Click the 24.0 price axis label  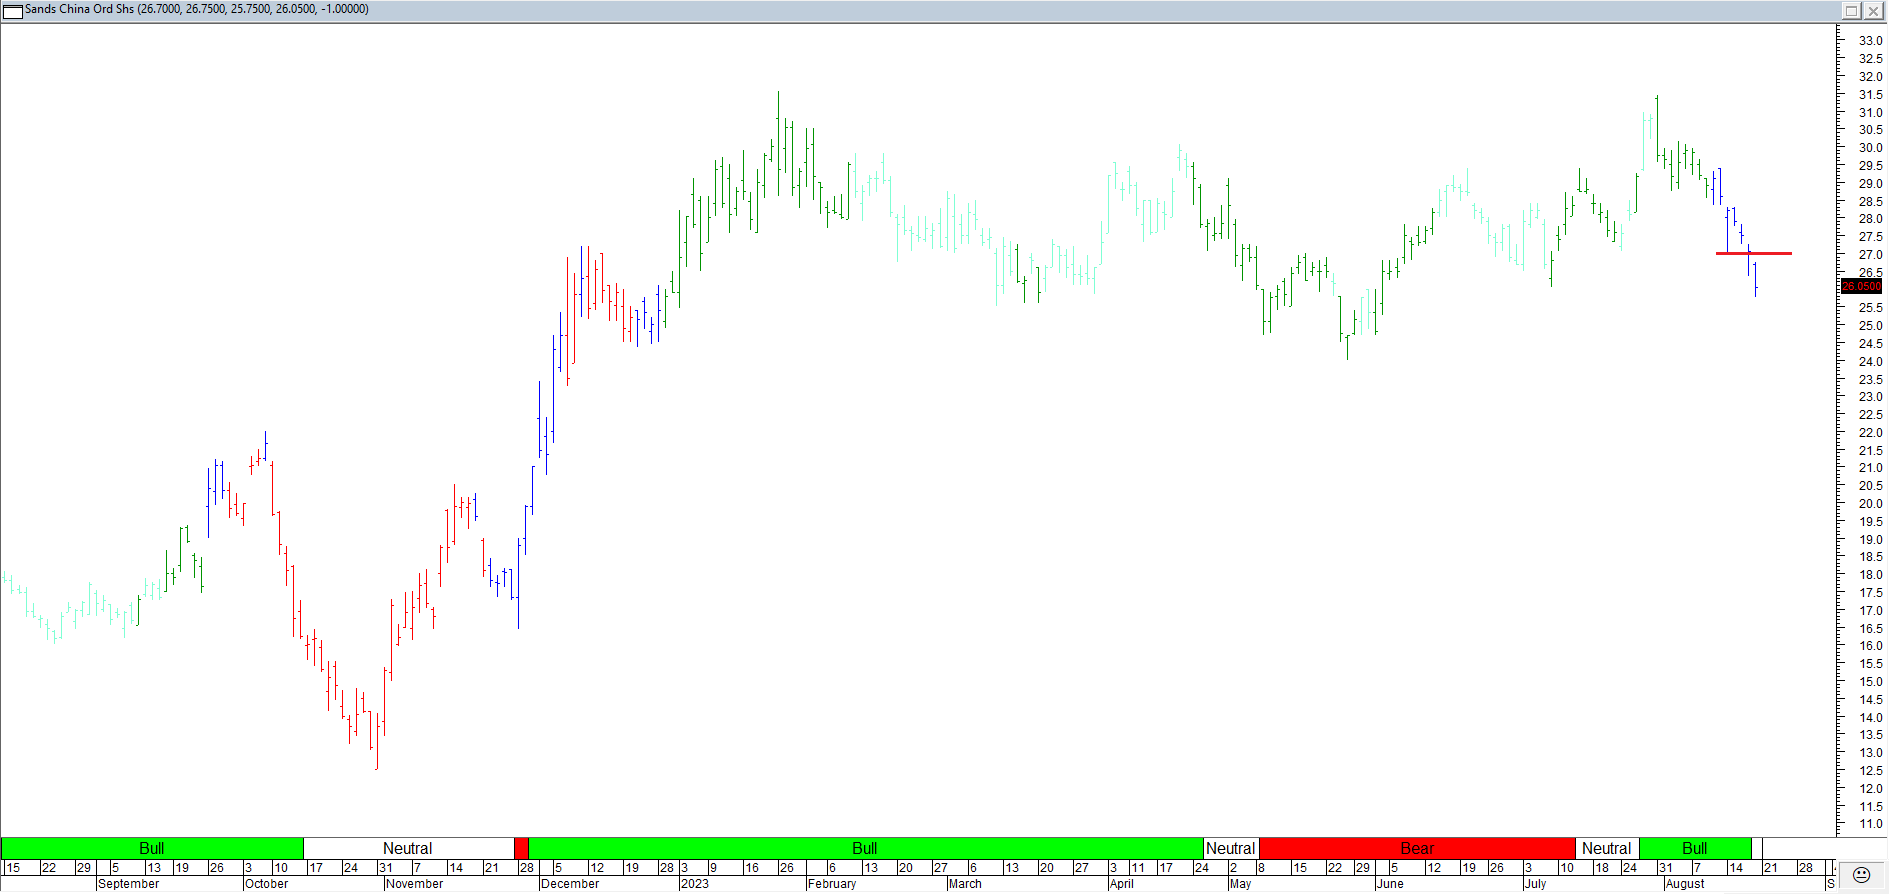click(x=1870, y=362)
